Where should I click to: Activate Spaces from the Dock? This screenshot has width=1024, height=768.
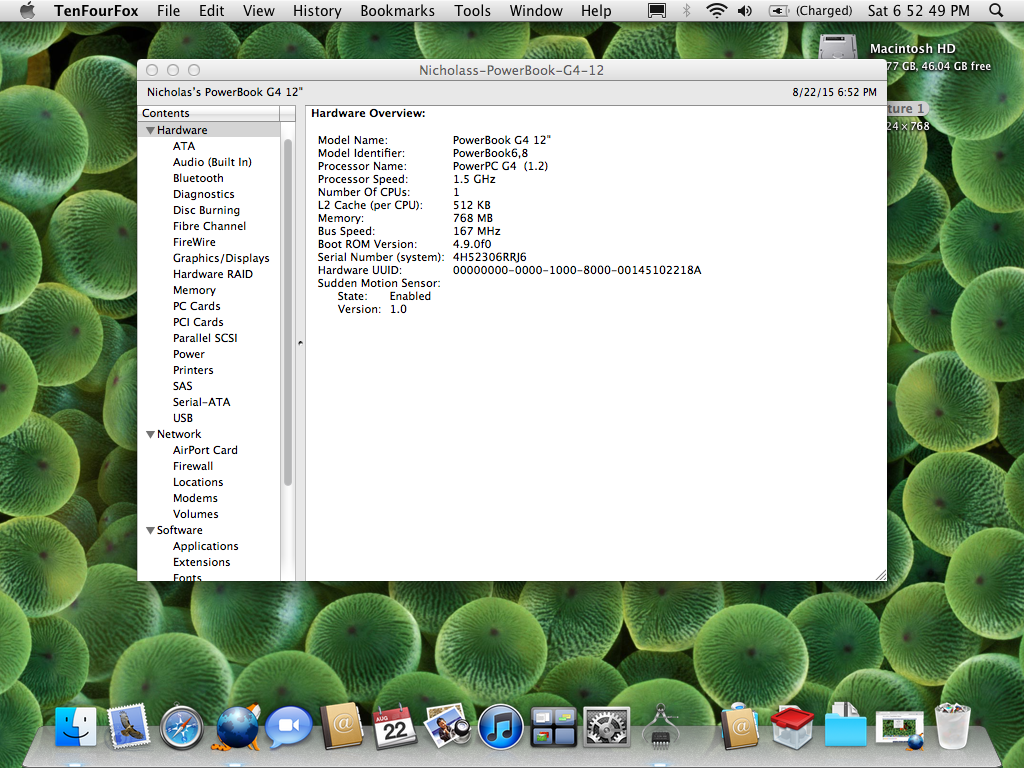pyautogui.click(x=553, y=727)
